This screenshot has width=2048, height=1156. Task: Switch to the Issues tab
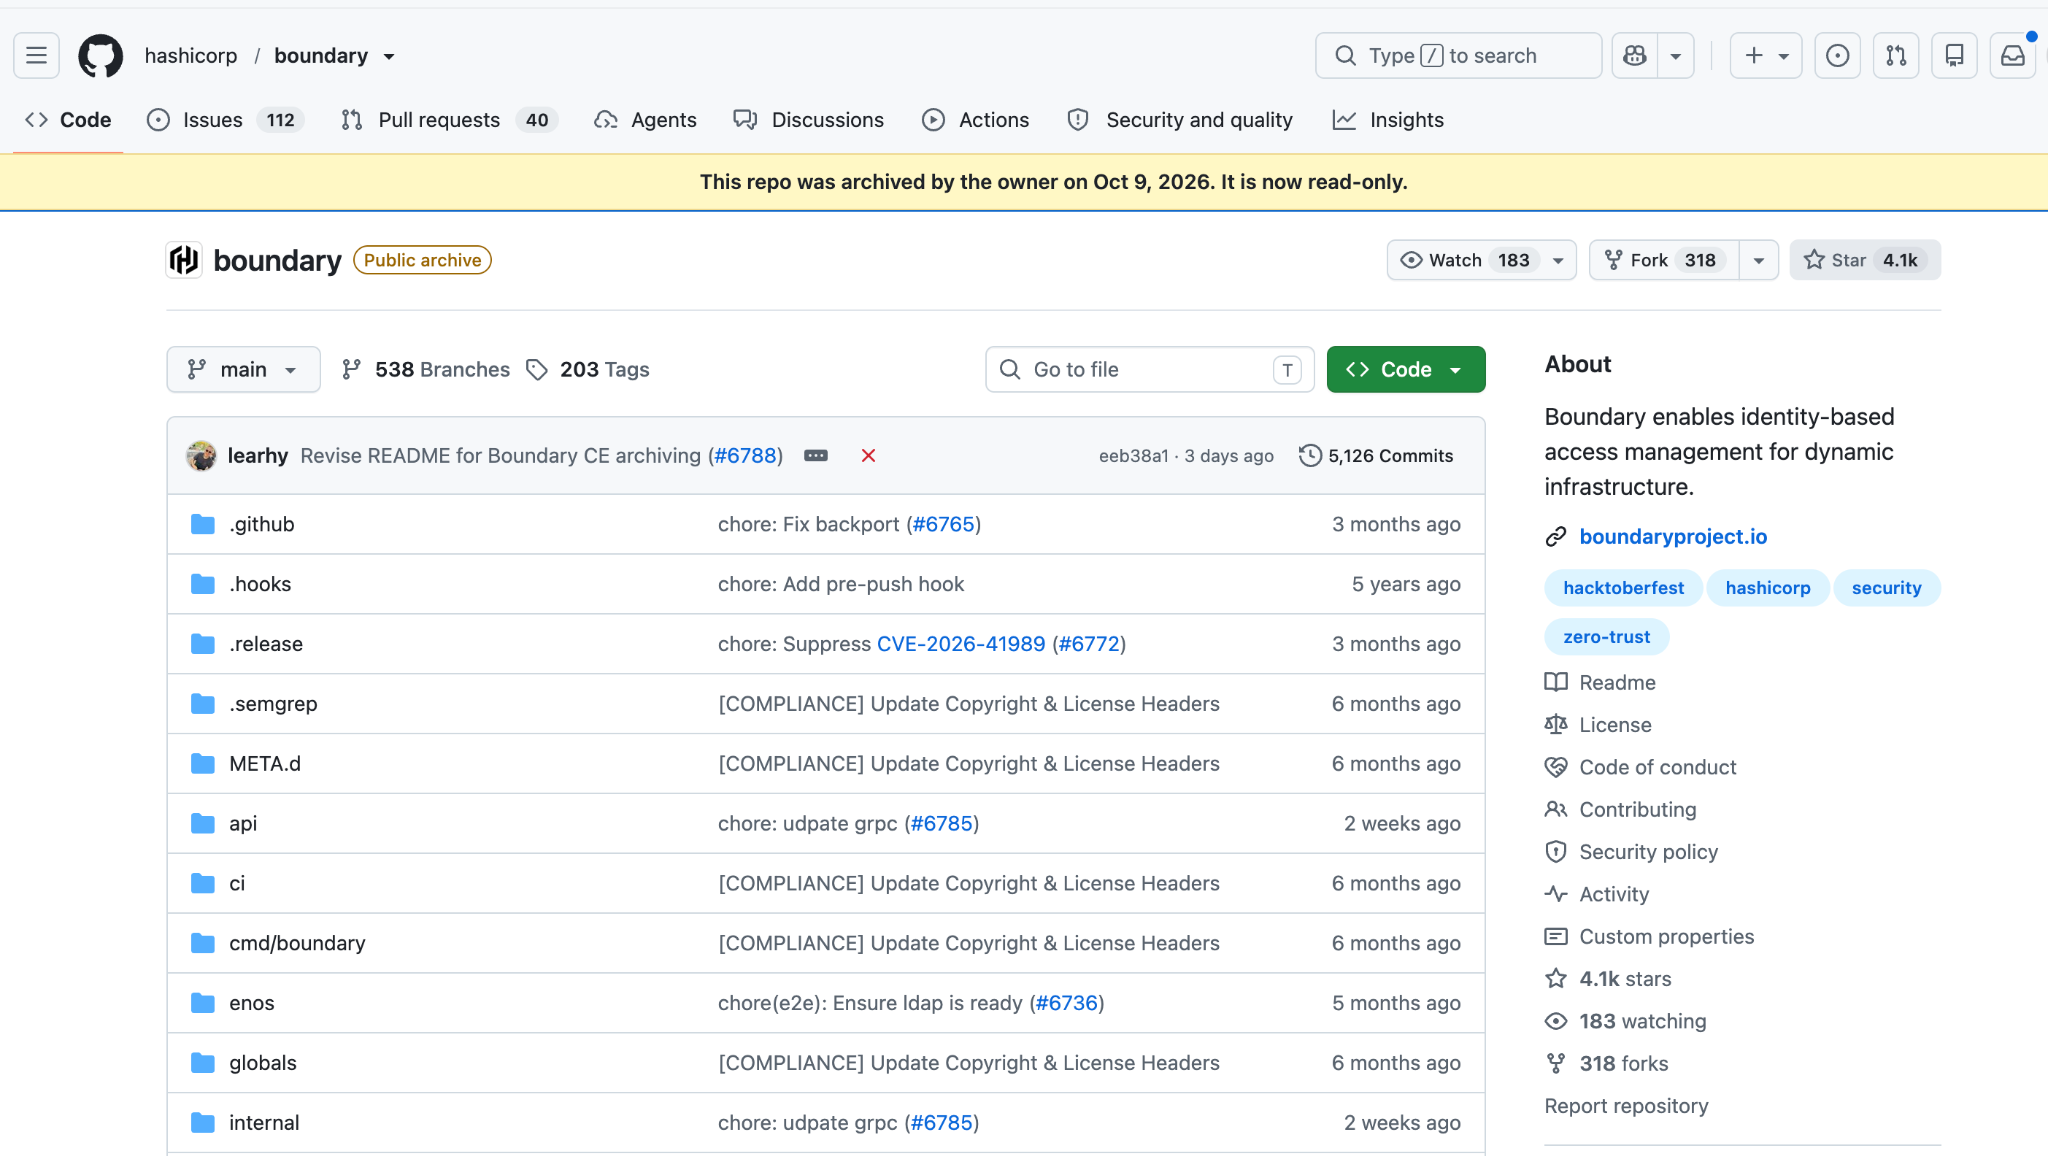225,120
